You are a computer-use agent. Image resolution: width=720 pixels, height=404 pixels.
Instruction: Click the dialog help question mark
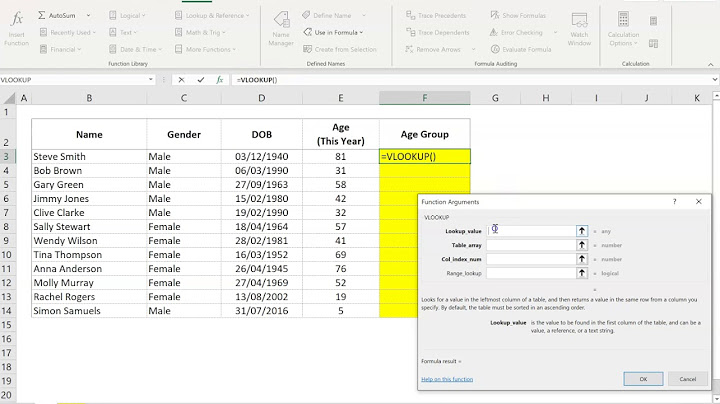tap(675, 202)
